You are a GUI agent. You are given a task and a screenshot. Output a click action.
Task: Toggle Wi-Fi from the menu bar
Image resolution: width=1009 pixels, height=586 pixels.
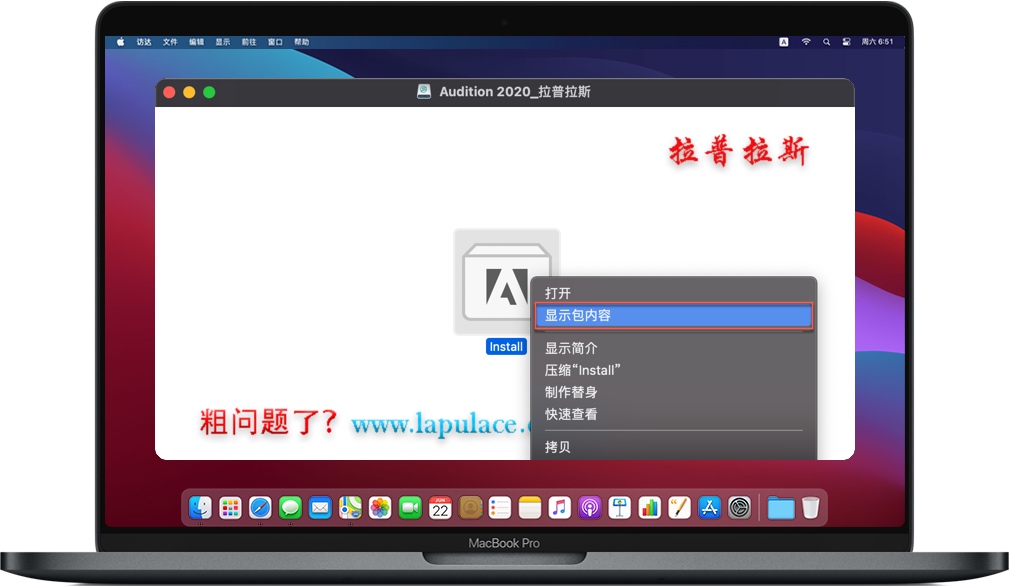(806, 42)
